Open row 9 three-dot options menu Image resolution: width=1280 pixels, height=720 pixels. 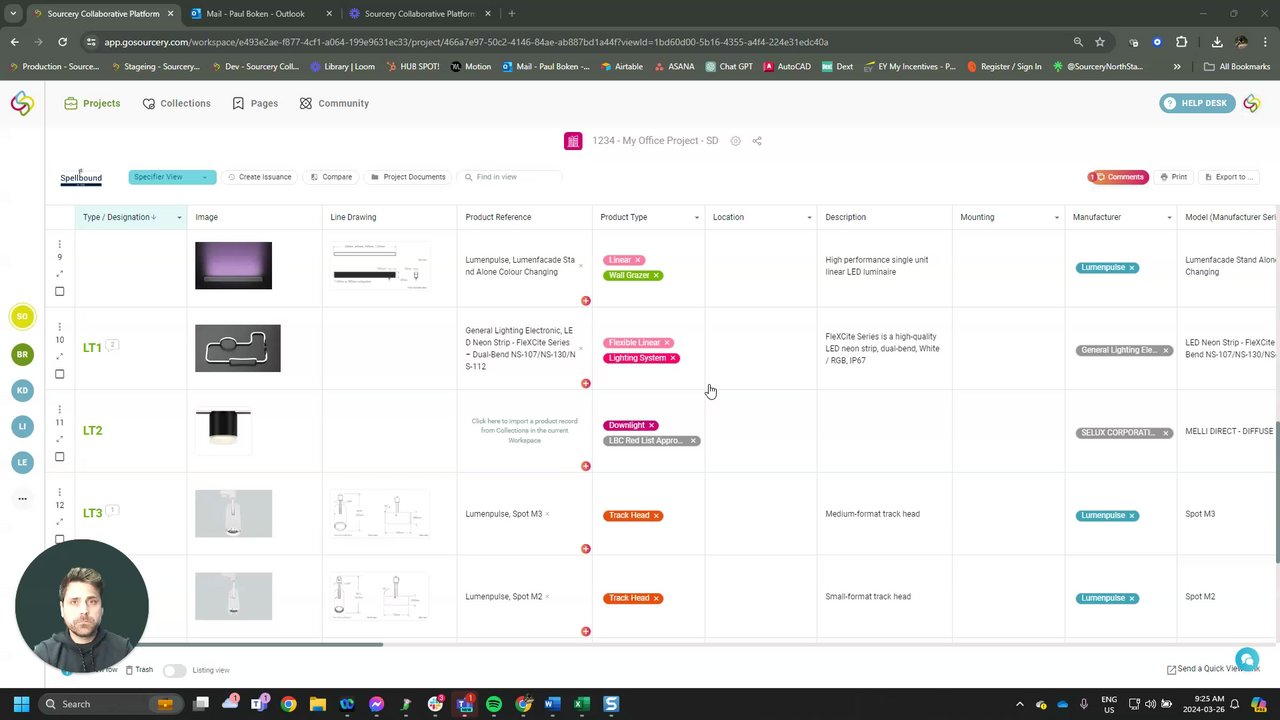click(59, 244)
